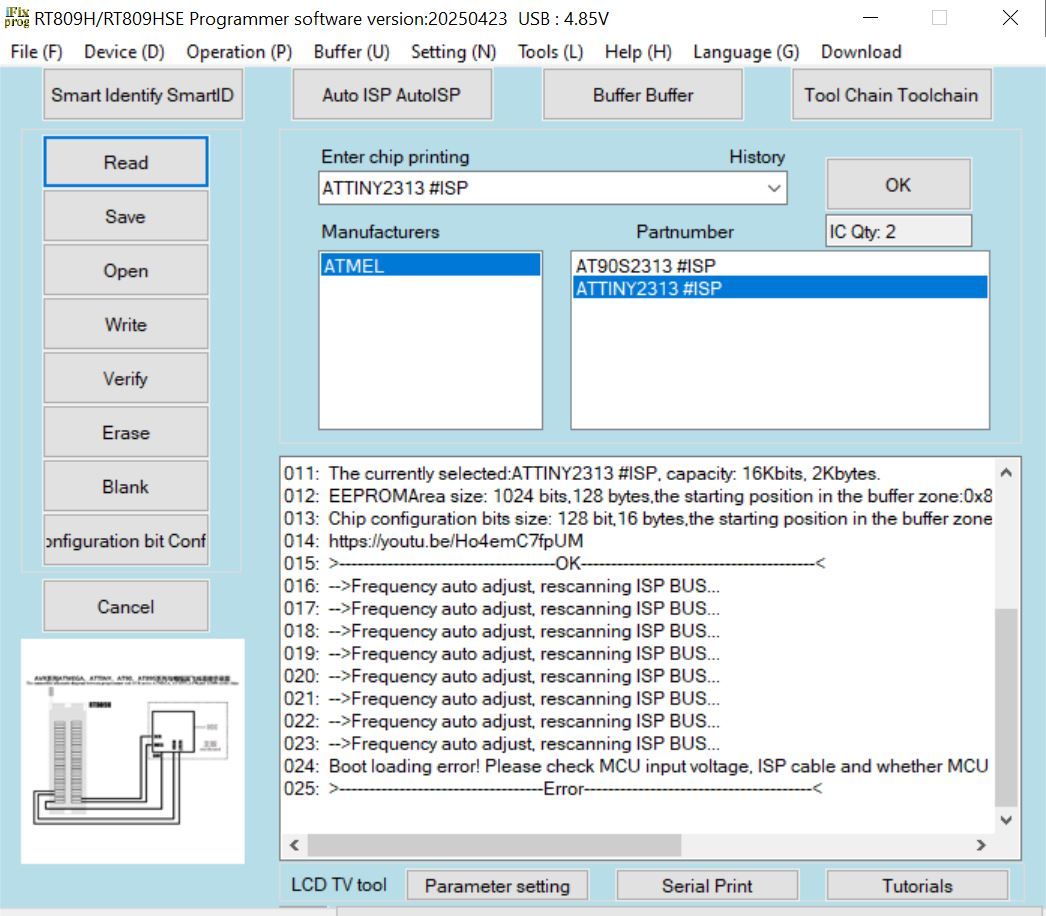
Task: Click the log scroll down arrow
Action: coord(1006,820)
